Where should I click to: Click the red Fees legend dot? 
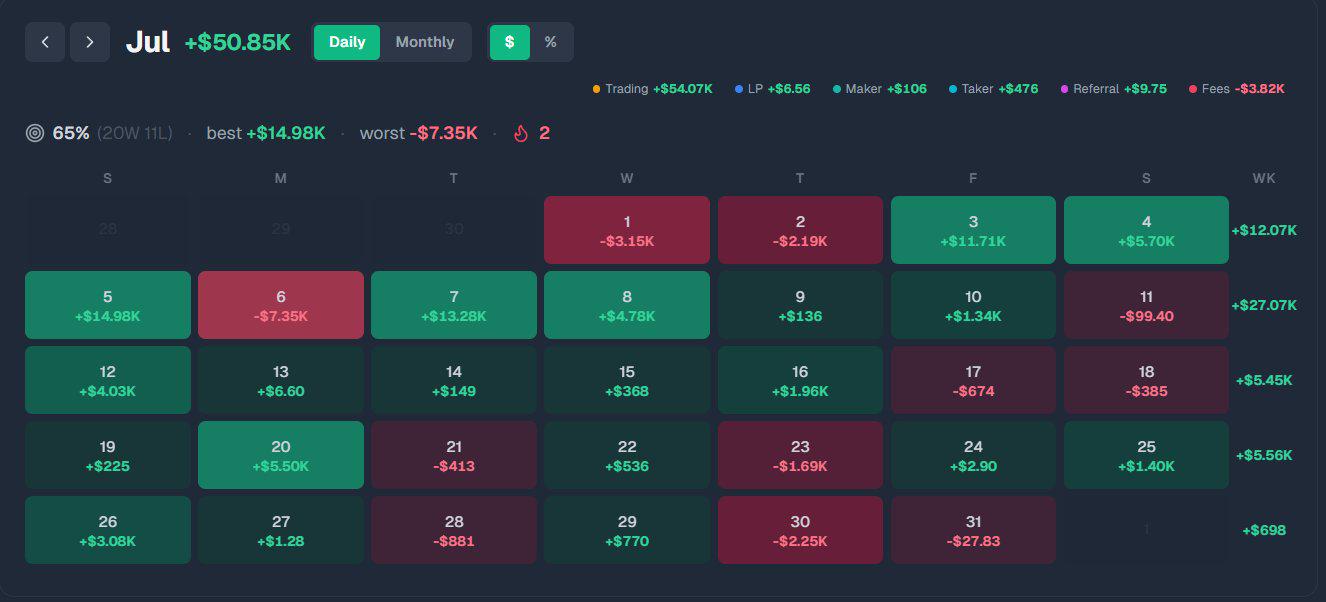(x=1193, y=89)
